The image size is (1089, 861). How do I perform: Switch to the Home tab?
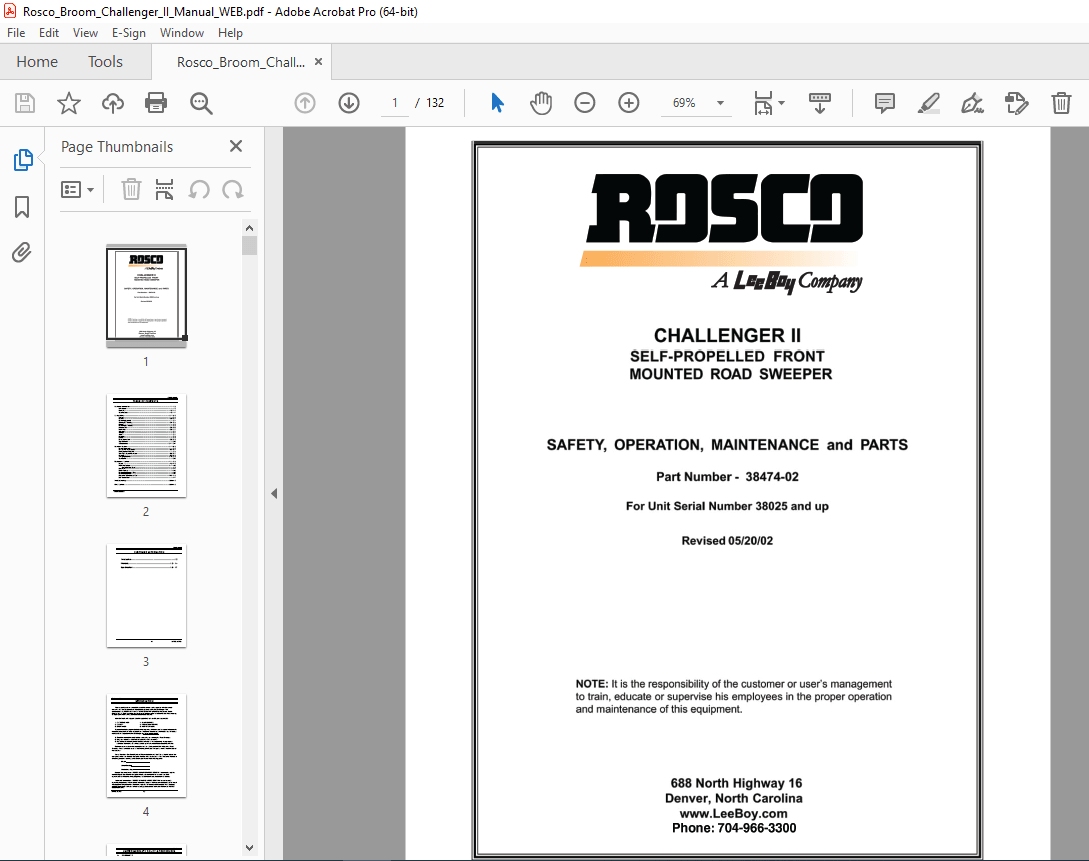36,61
